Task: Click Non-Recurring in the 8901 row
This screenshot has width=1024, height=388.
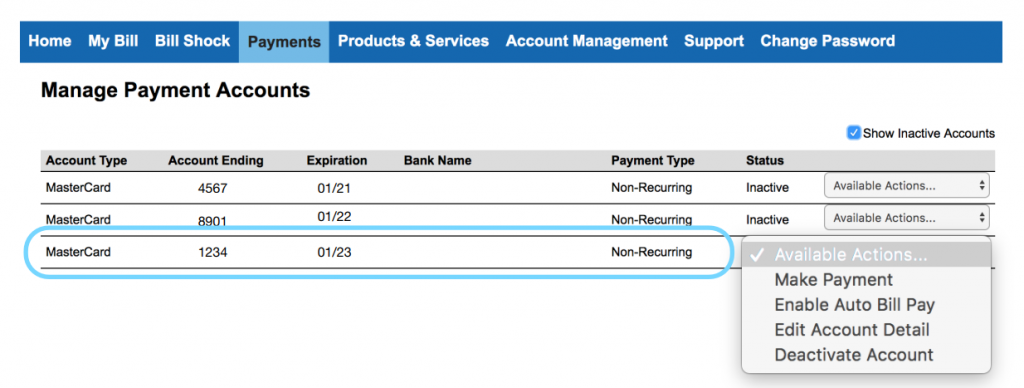Action: [651, 220]
